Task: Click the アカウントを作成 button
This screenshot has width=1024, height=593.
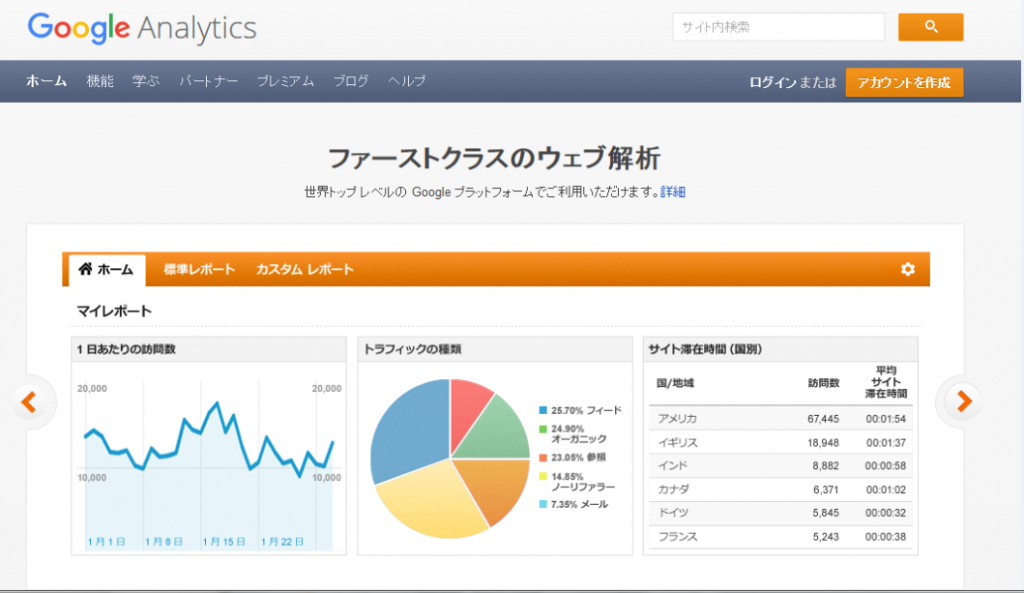Action: 904,82
